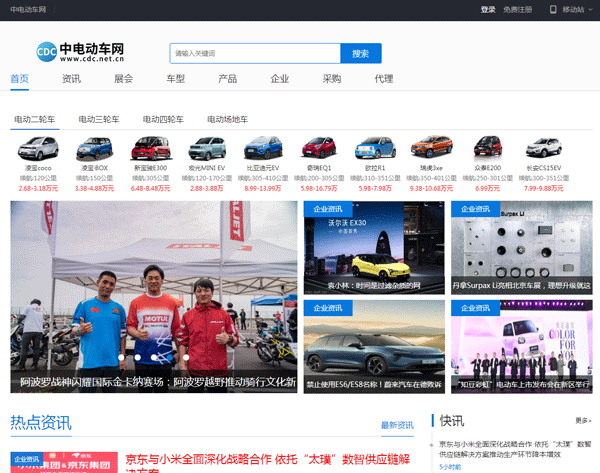This screenshot has height=473, width=600.
Task: Focus the keyword search input field
Action: pos(255,53)
